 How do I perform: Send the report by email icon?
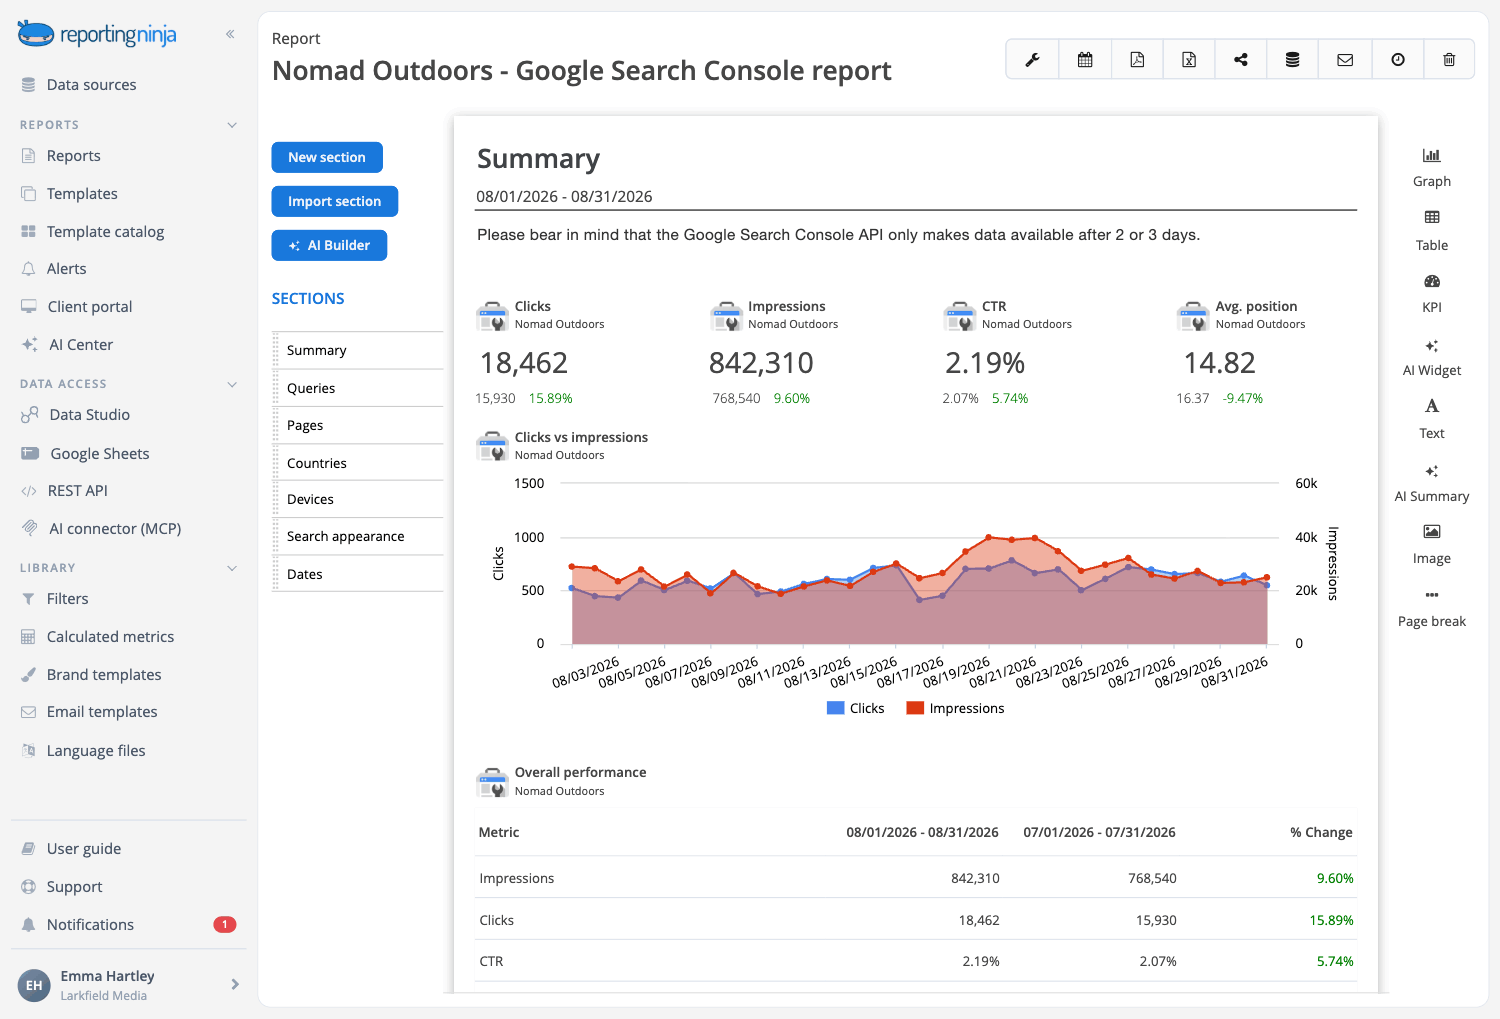(x=1345, y=60)
